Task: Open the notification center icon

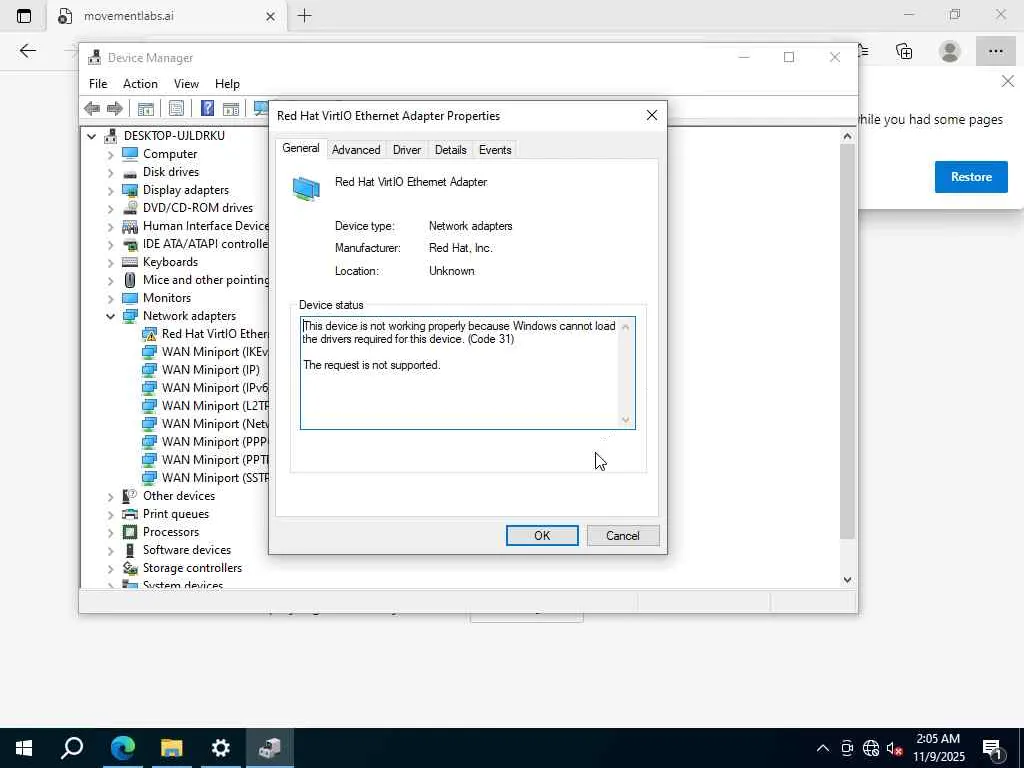Action: click(993, 748)
